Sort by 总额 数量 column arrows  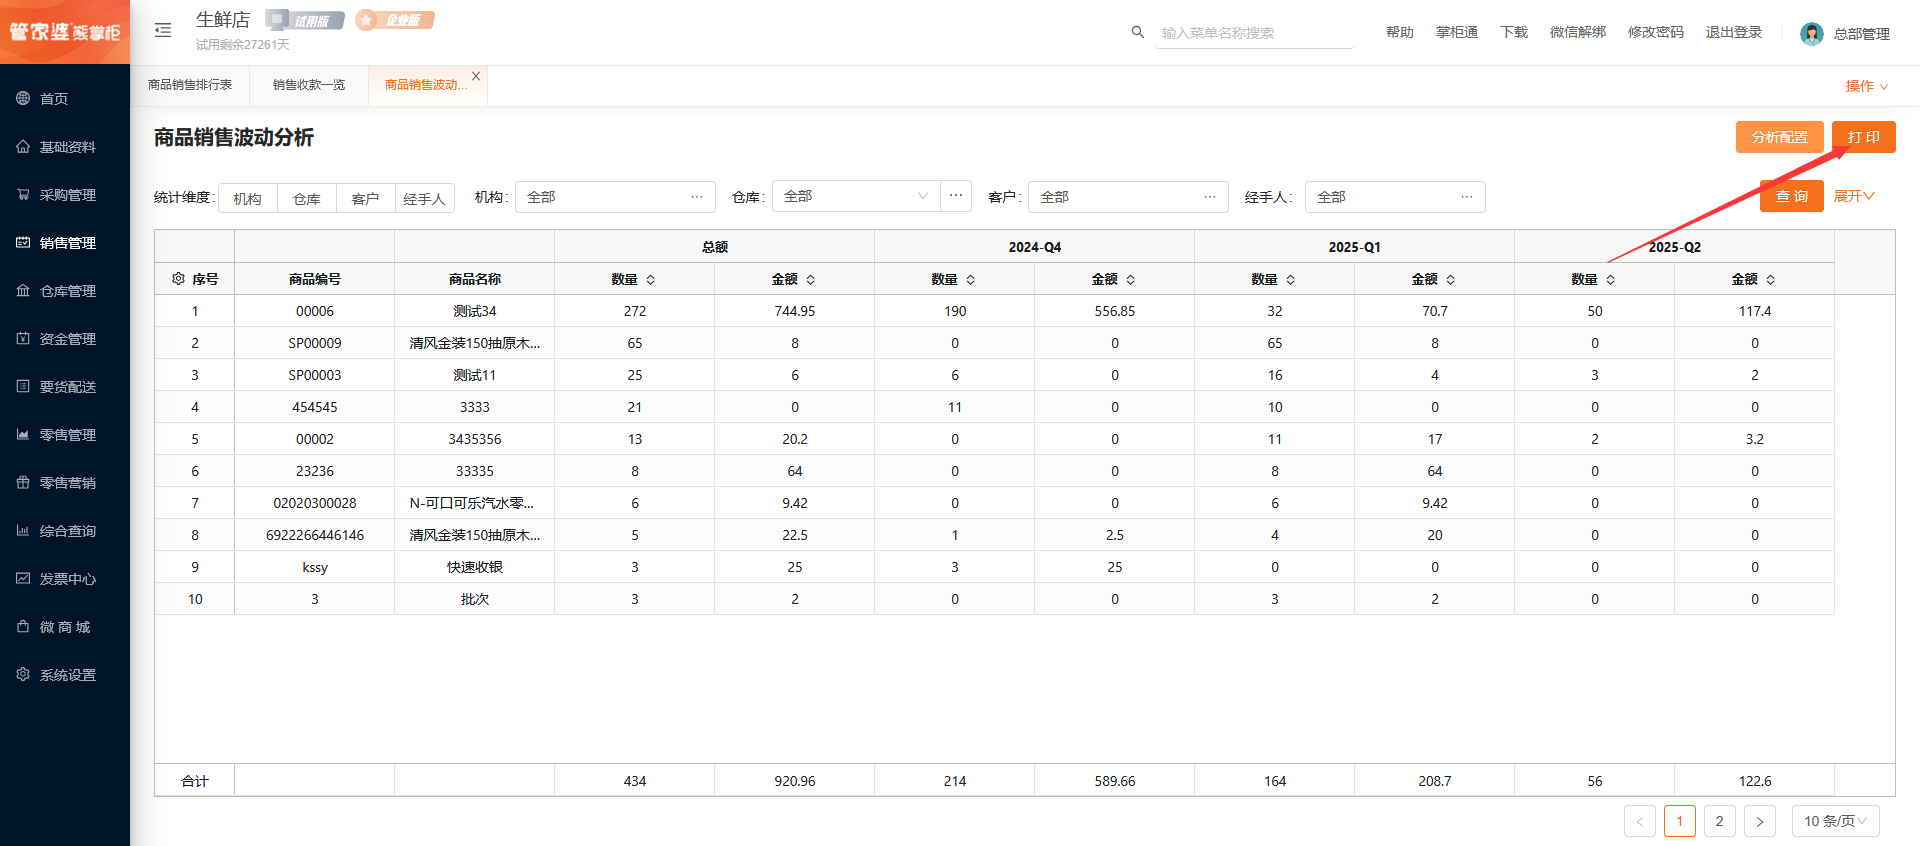click(x=650, y=280)
